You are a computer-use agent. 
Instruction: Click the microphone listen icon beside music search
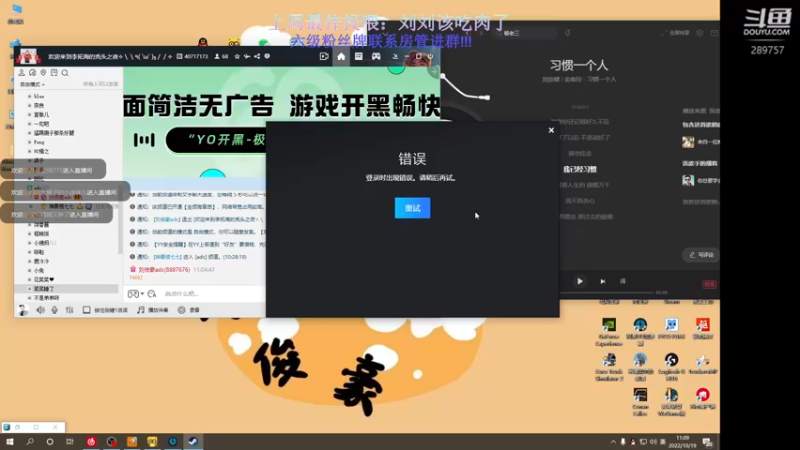click(x=567, y=33)
